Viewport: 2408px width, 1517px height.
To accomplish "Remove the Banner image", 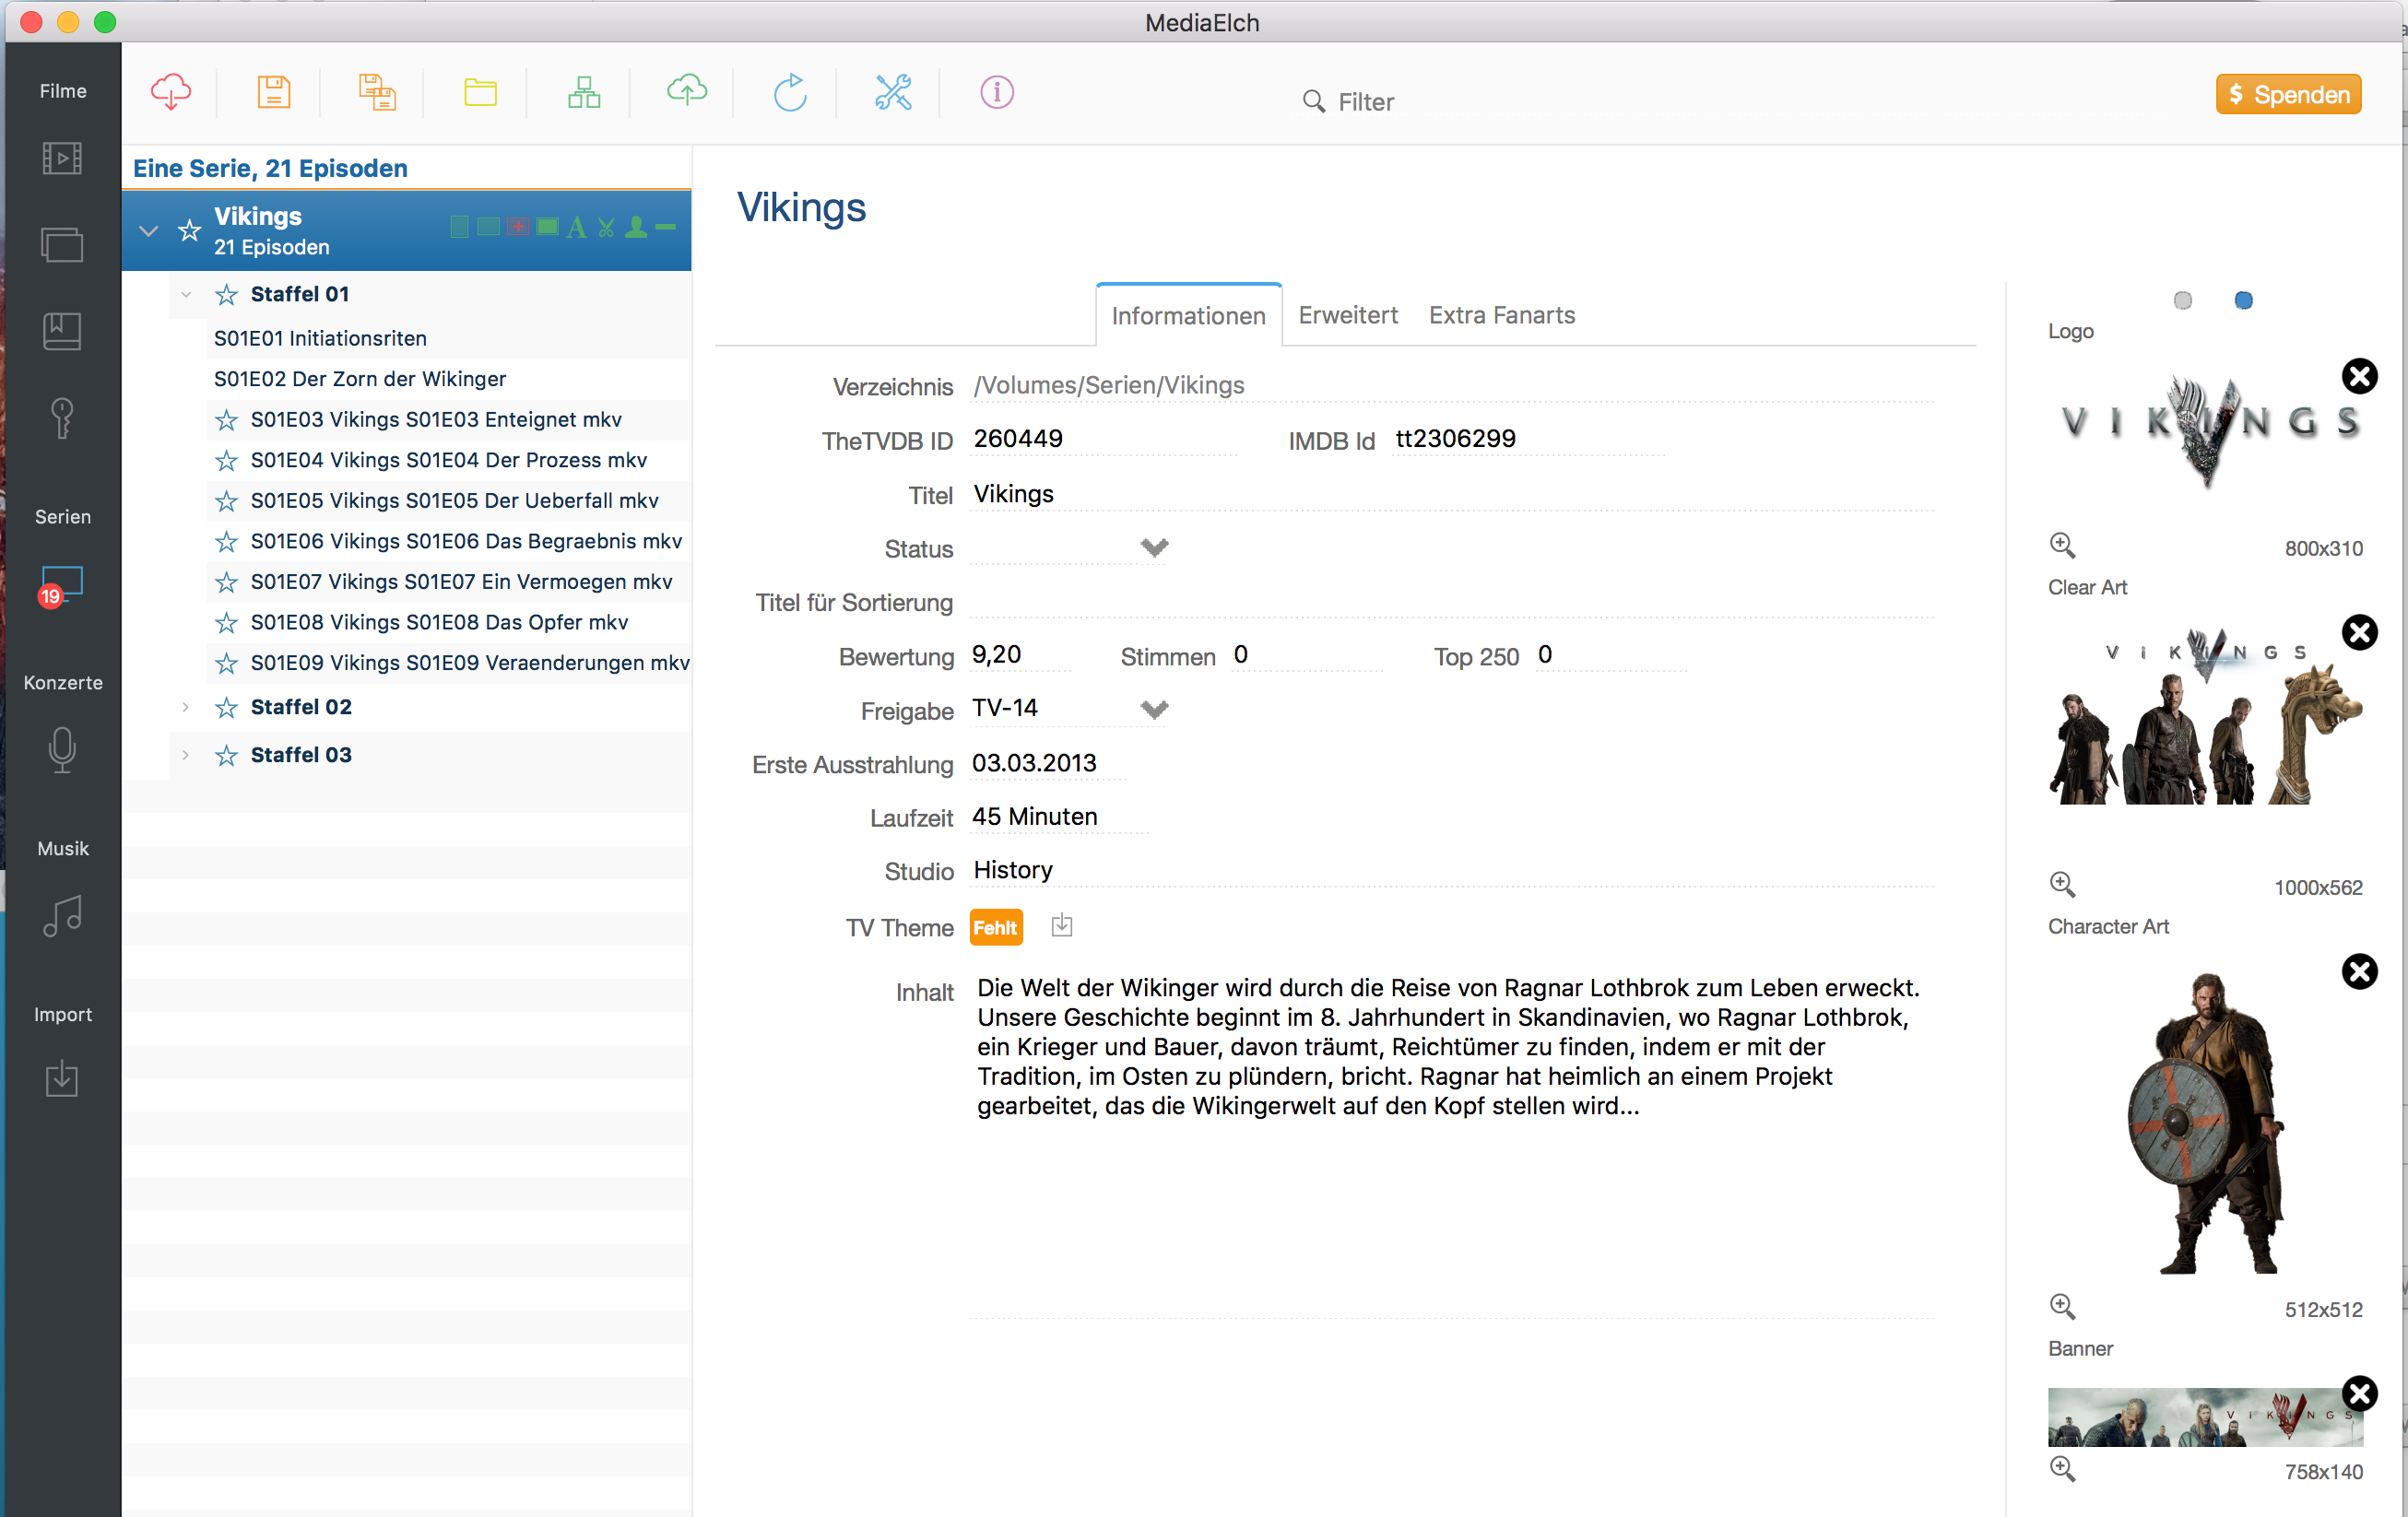I will pyautogui.click(x=2360, y=1393).
